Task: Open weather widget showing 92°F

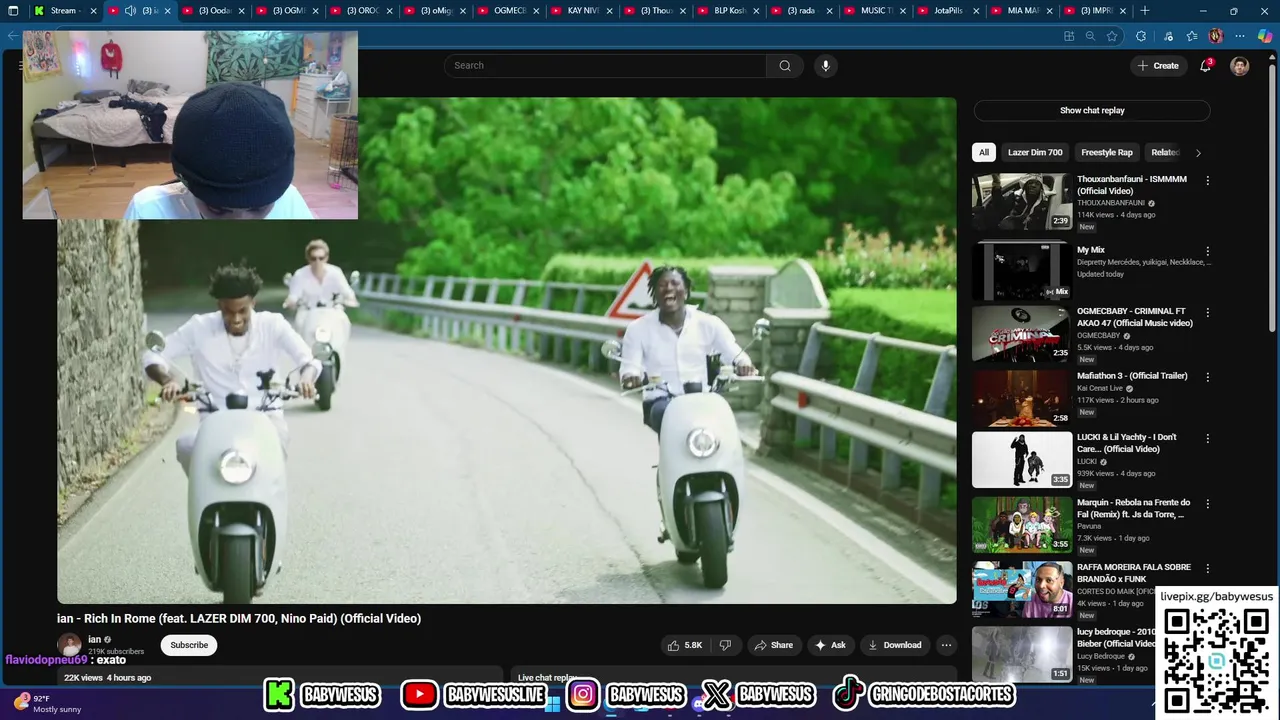Action: [47, 703]
